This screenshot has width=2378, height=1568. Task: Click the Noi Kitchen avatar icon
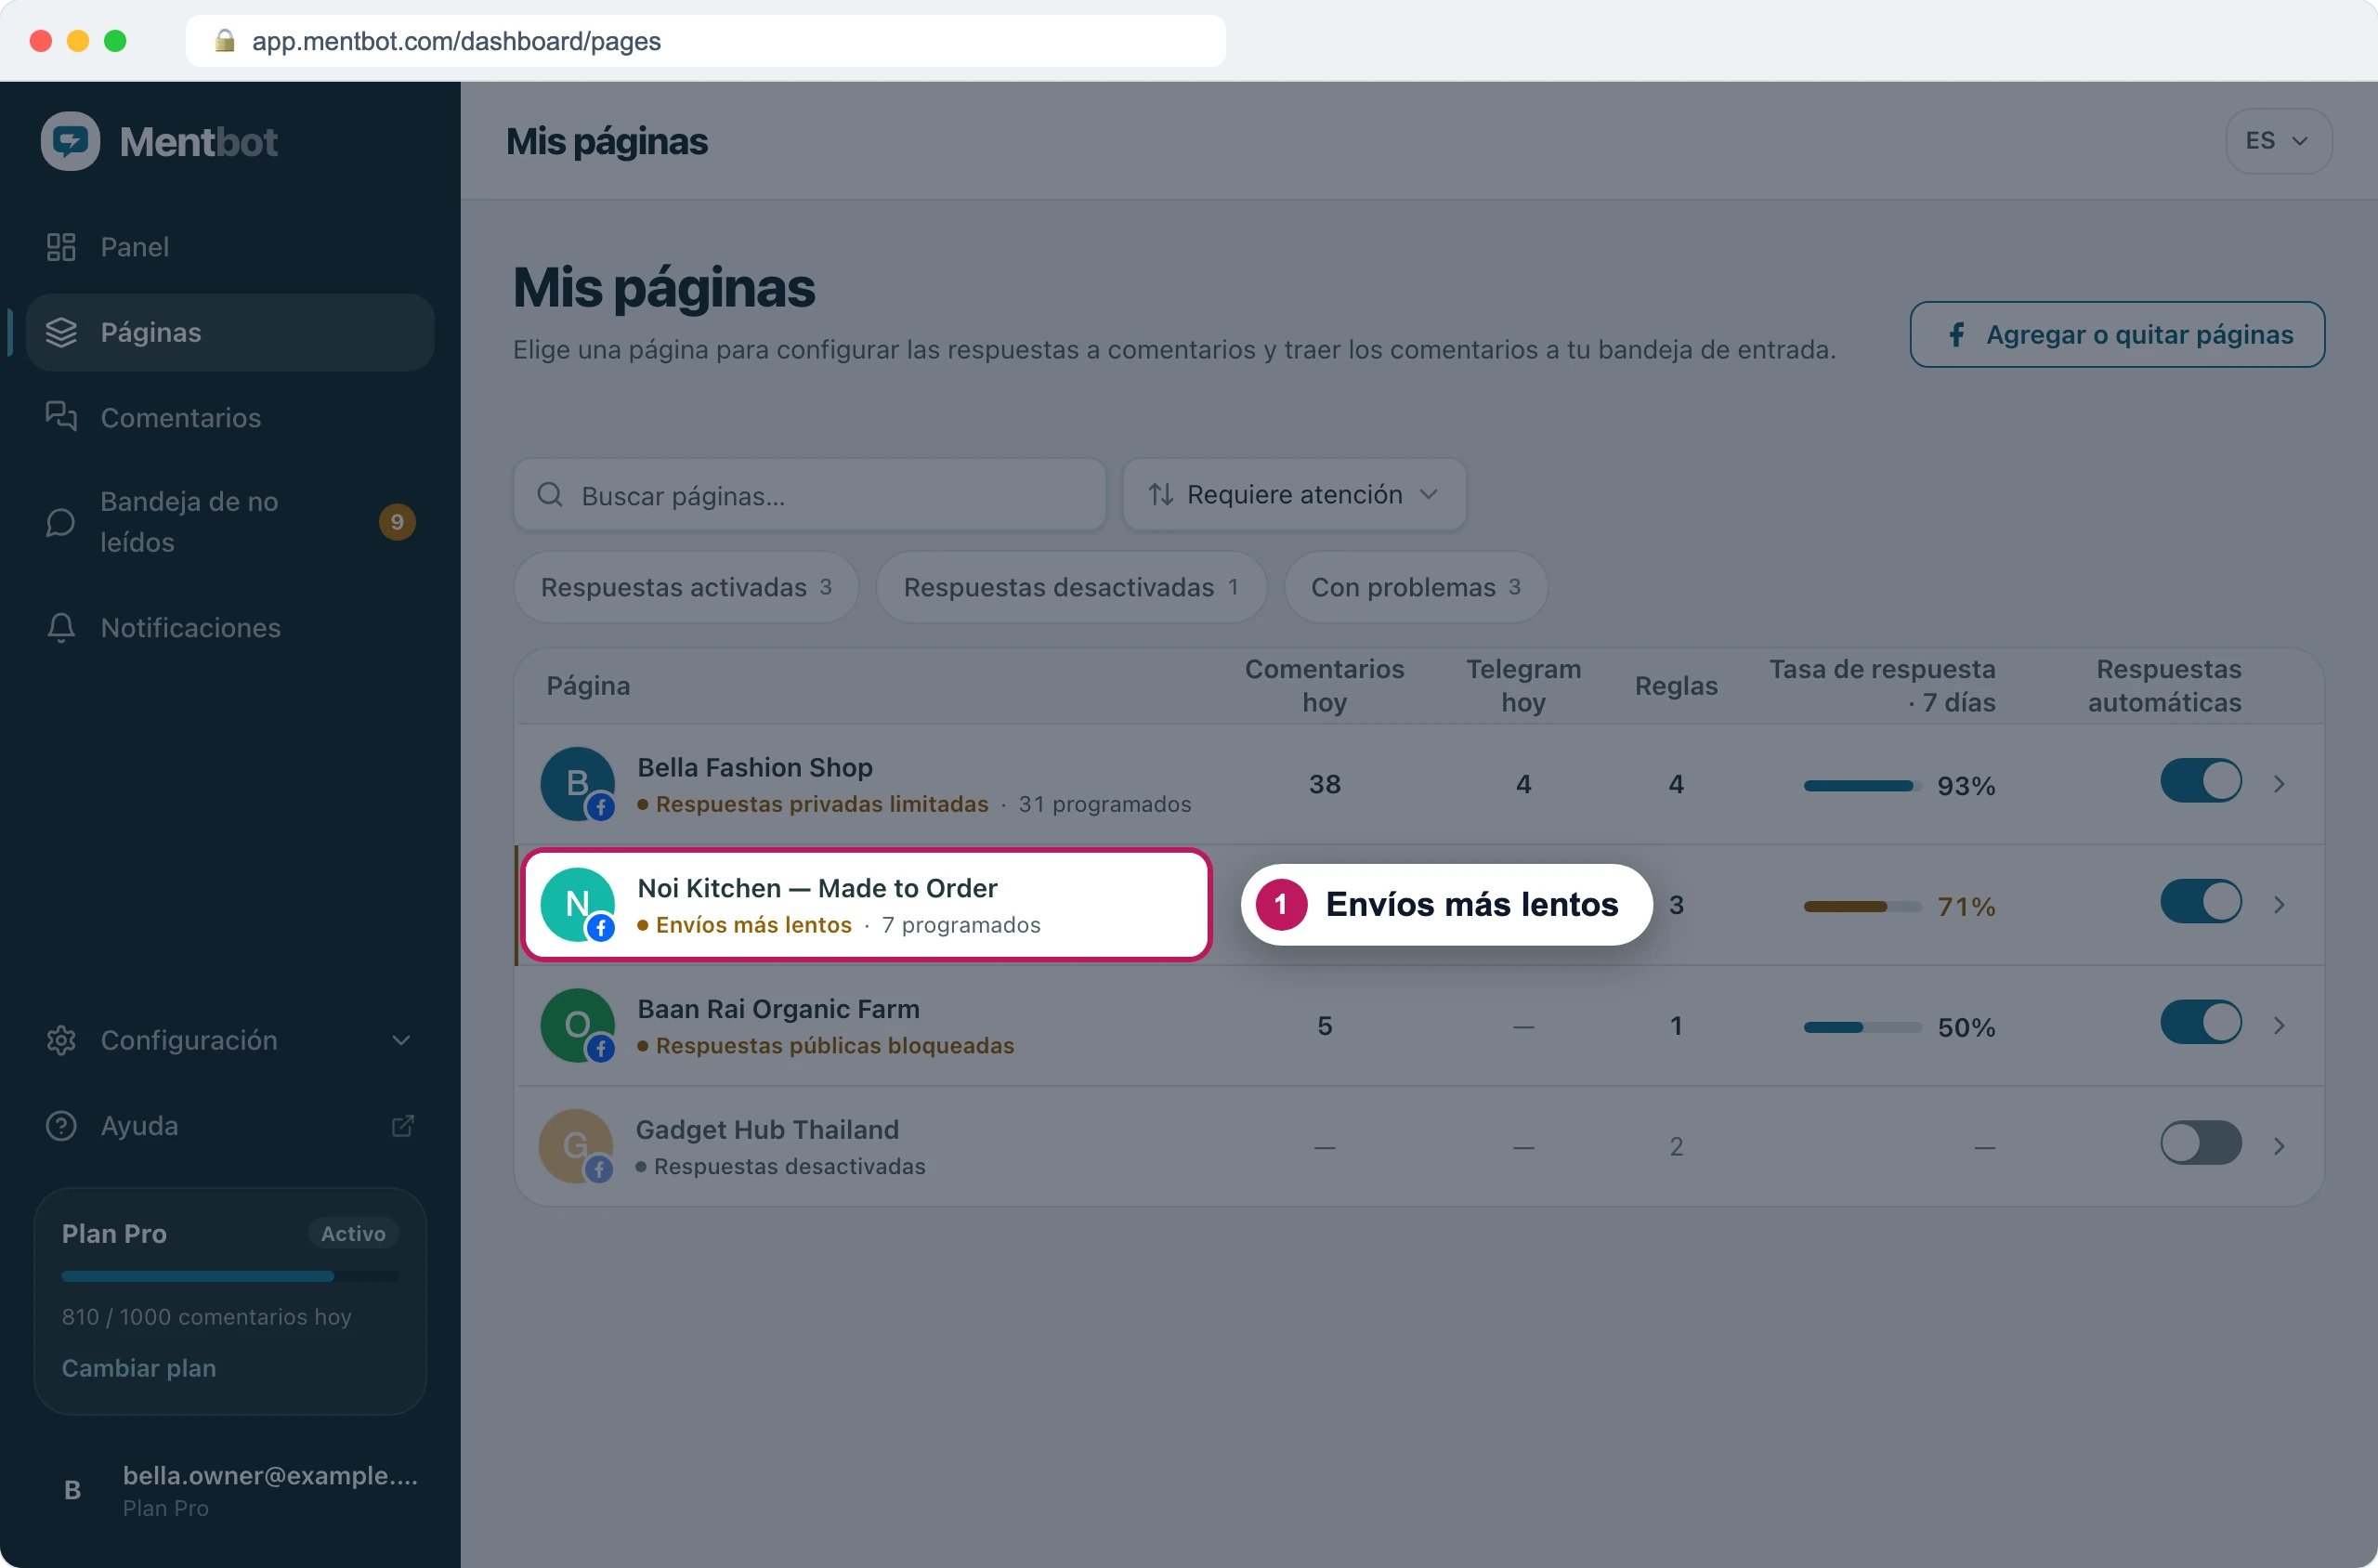click(578, 905)
